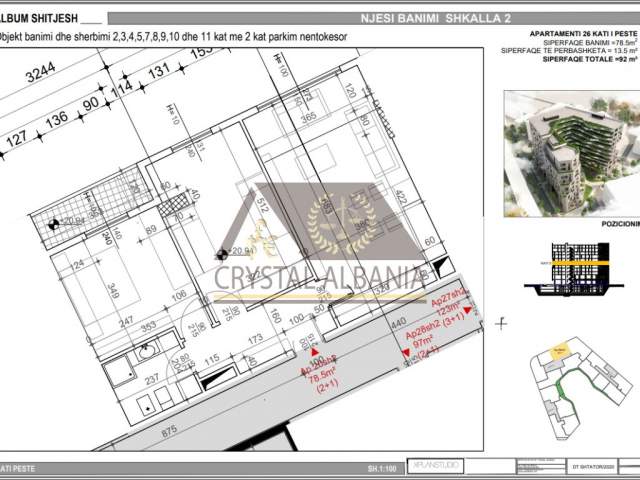The image size is (640, 480).
Task: Click the crosshair marker beside the plan
Action: pyautogui.click(x=501, y=324)
